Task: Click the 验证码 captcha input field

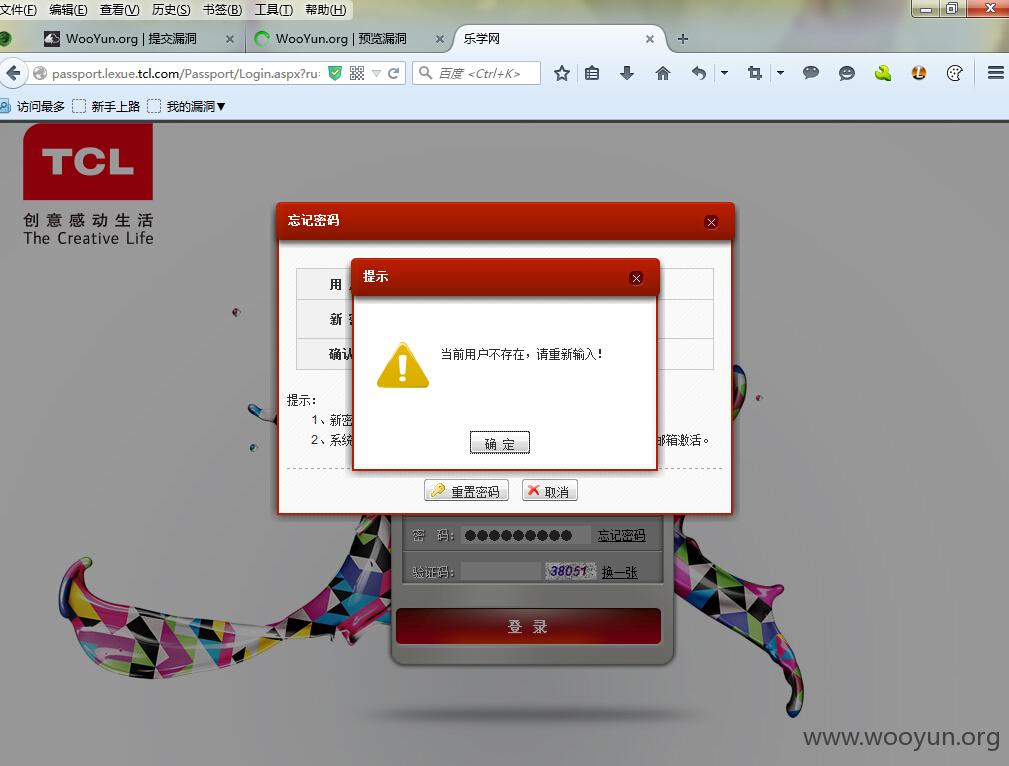Action: coord(502,572)
